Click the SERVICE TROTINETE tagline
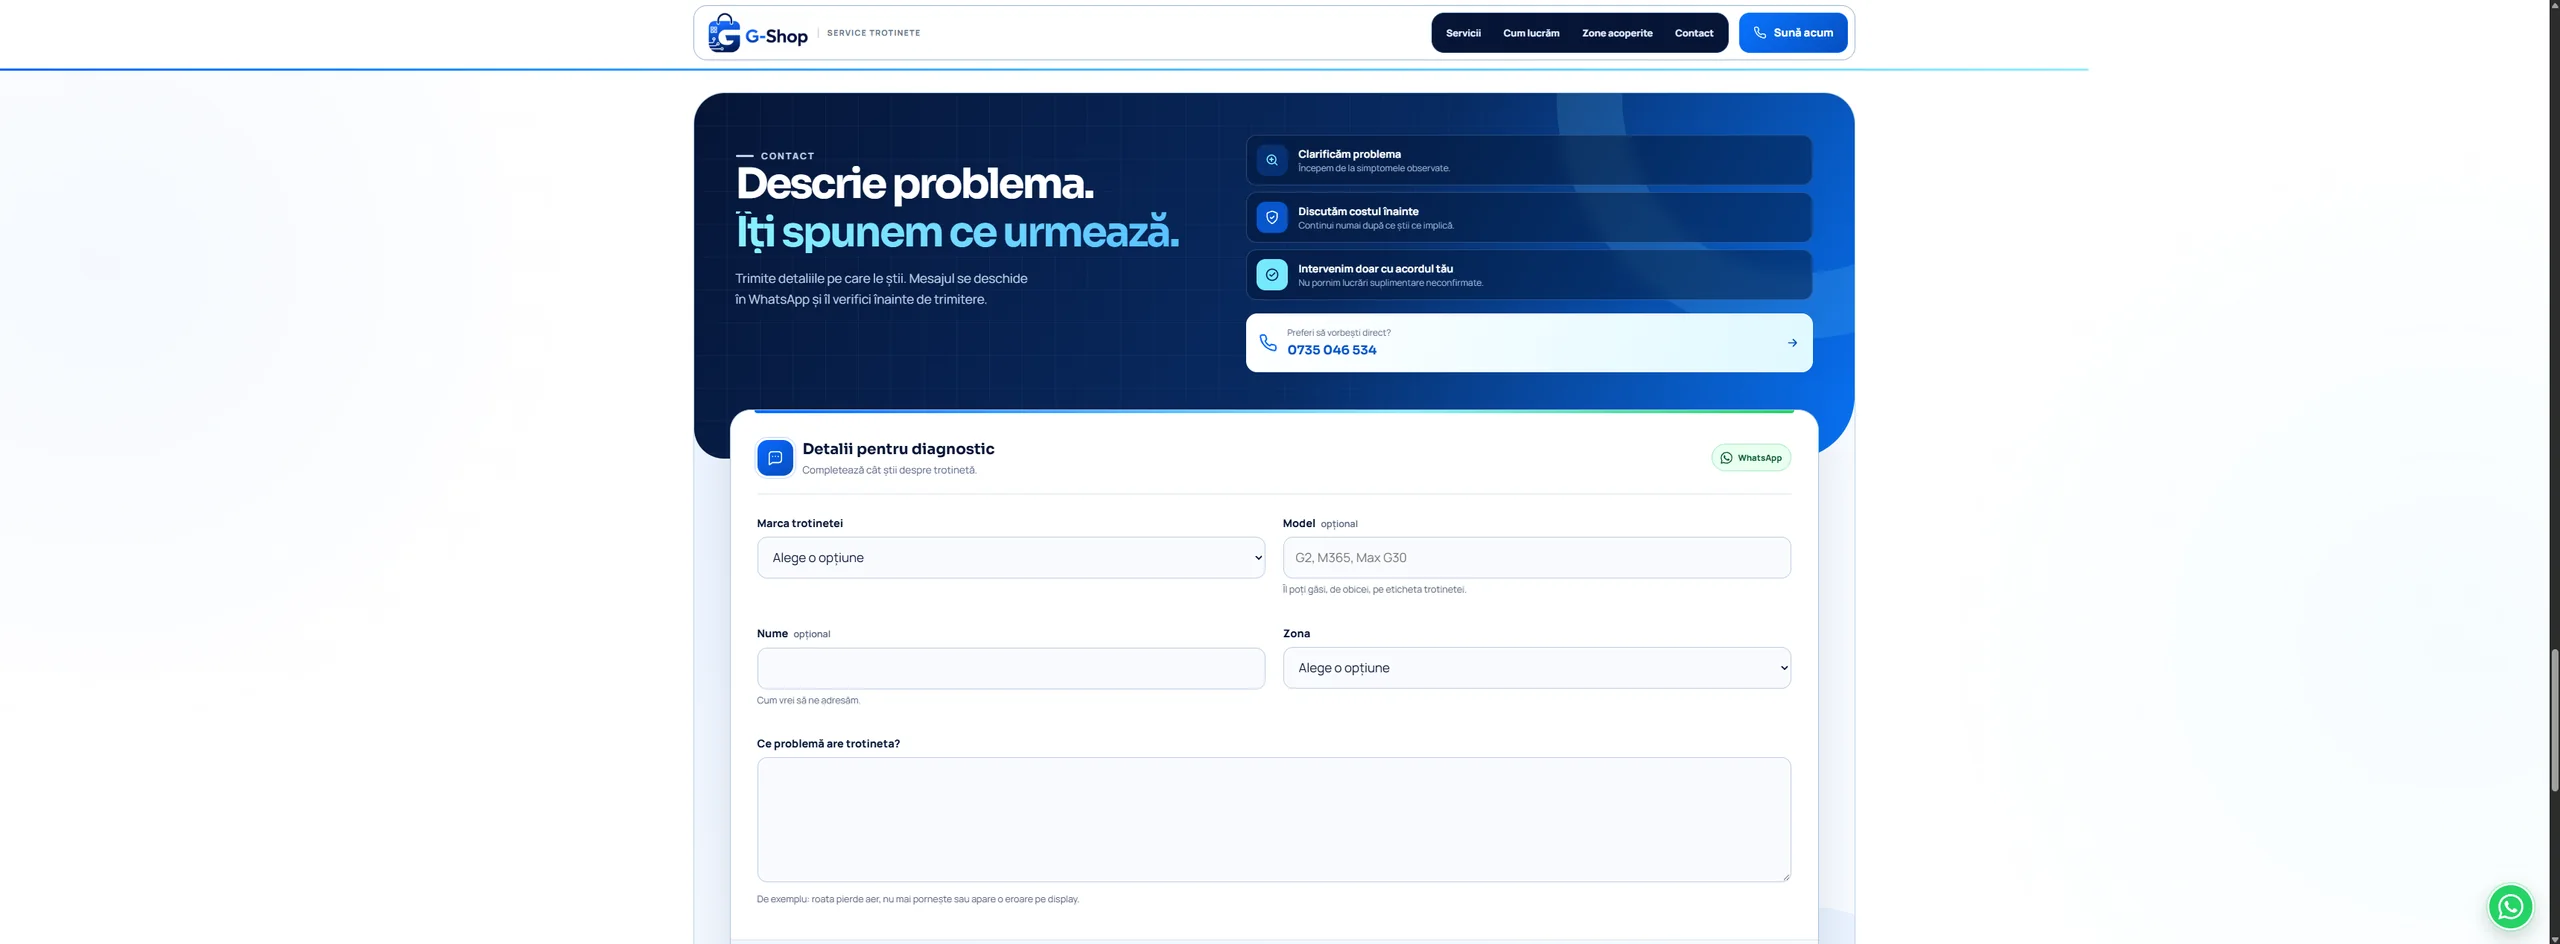 pos(873,33)
